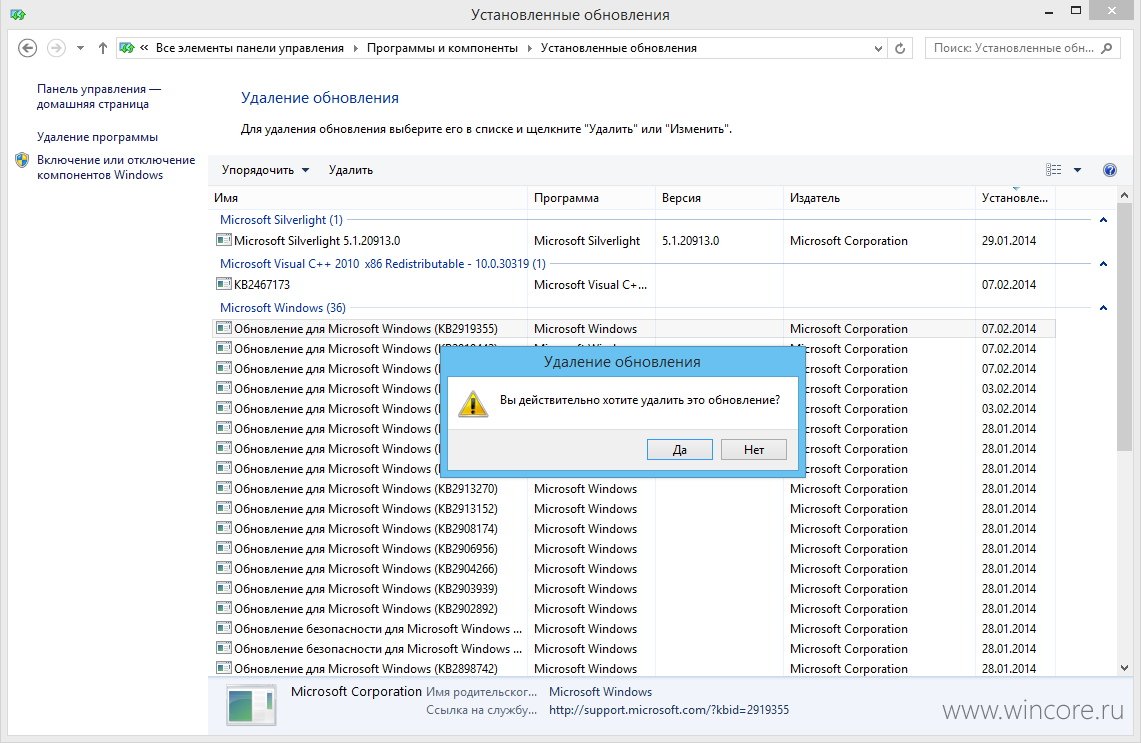Click the icon of update KB2913152
The width and height of the screenshot is (1141, 743).
pyautogui.click(x=224, y=508)
